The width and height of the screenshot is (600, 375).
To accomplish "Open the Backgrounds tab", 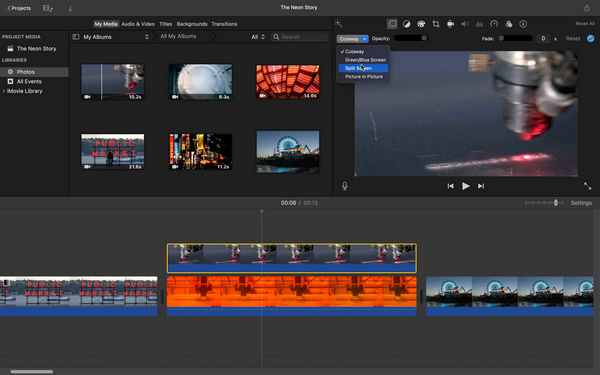I will [x=192, y=24].
